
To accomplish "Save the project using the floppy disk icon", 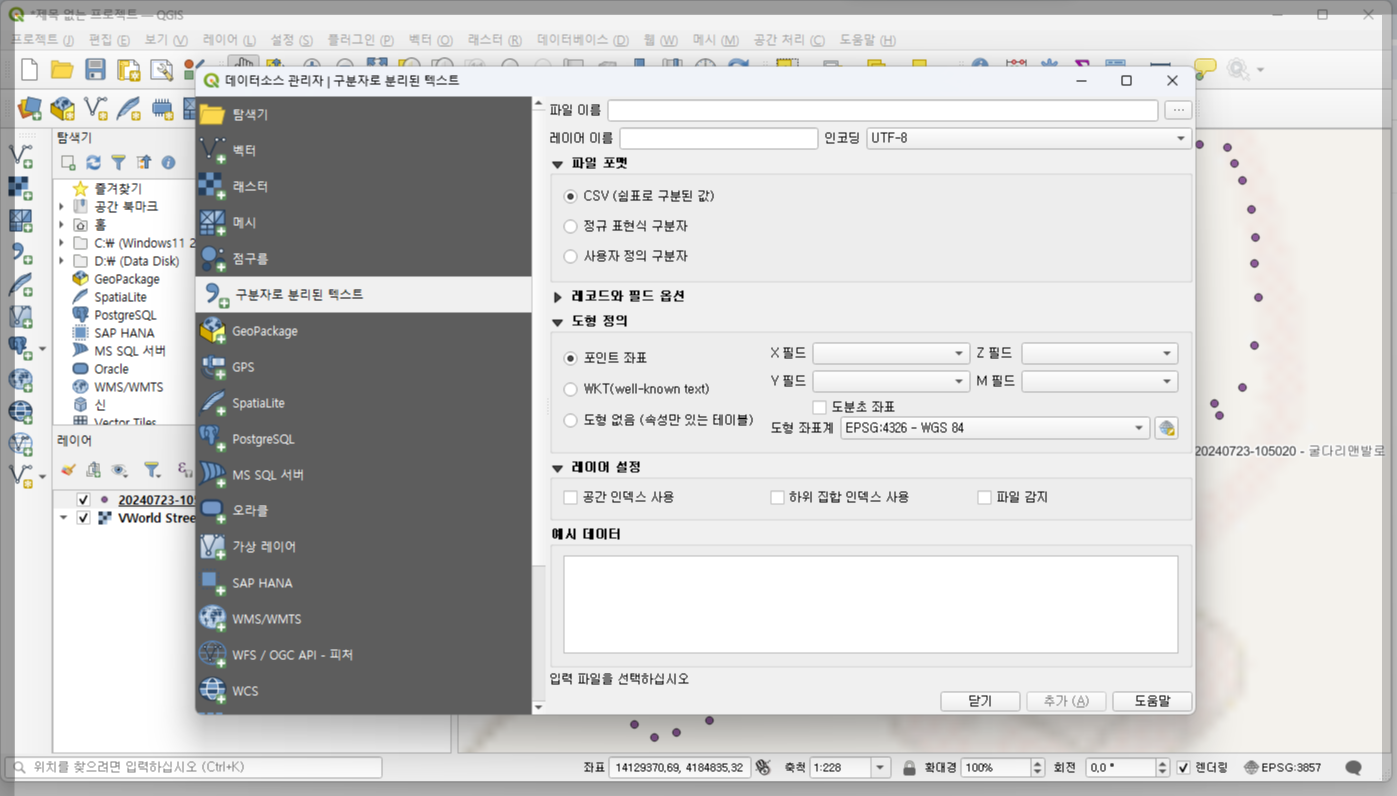I will (95, 69).
